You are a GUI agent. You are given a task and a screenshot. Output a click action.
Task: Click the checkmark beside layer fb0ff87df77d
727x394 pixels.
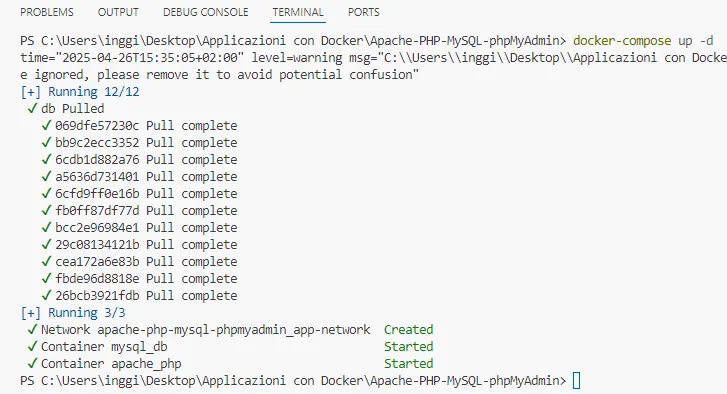(46, 210)
